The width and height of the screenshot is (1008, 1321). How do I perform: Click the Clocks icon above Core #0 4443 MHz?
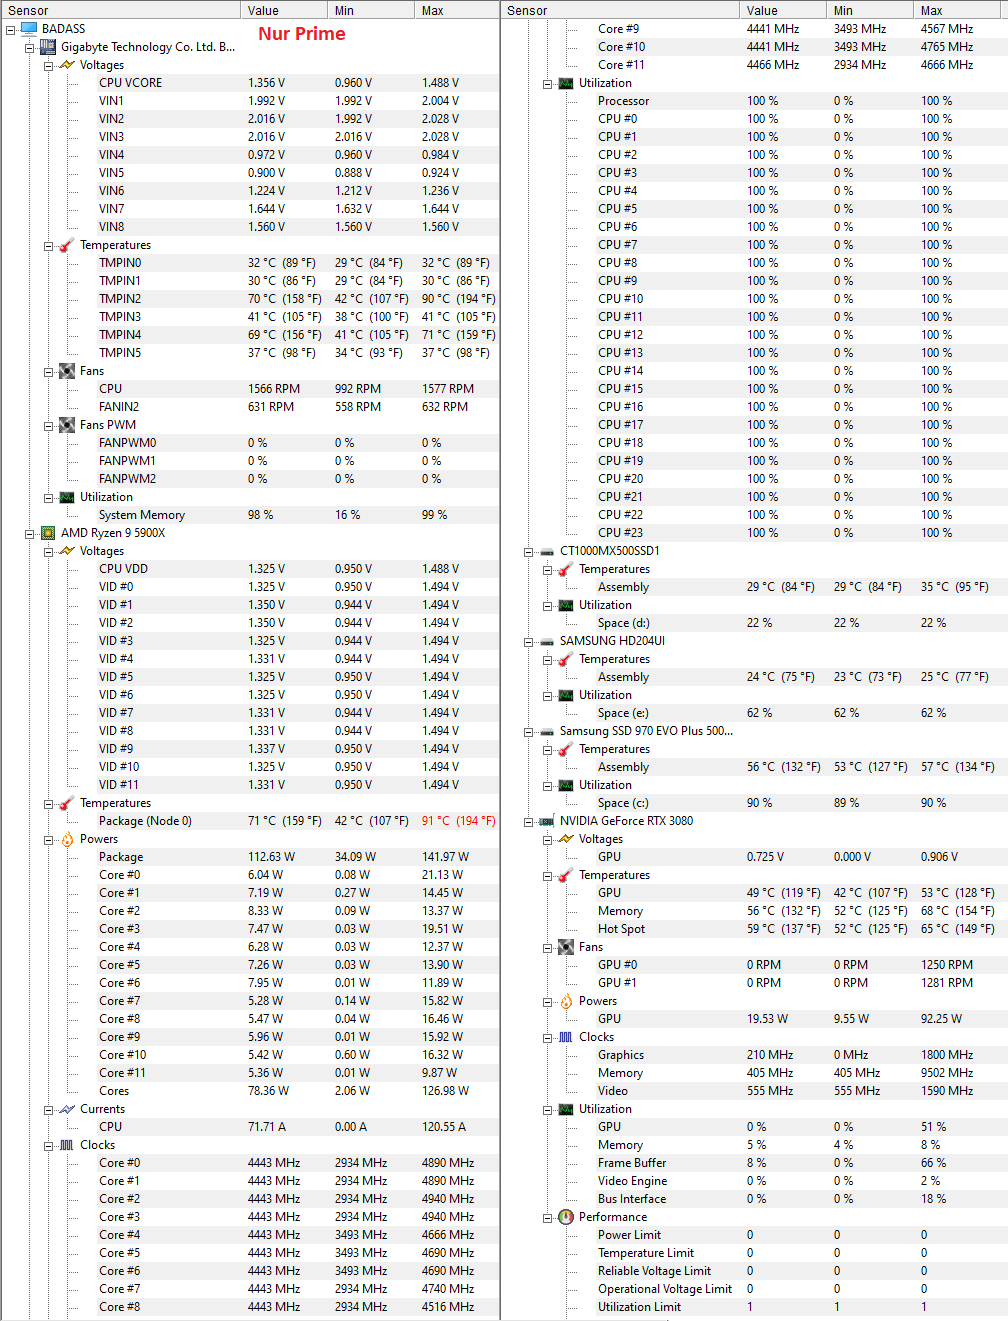67,1145
